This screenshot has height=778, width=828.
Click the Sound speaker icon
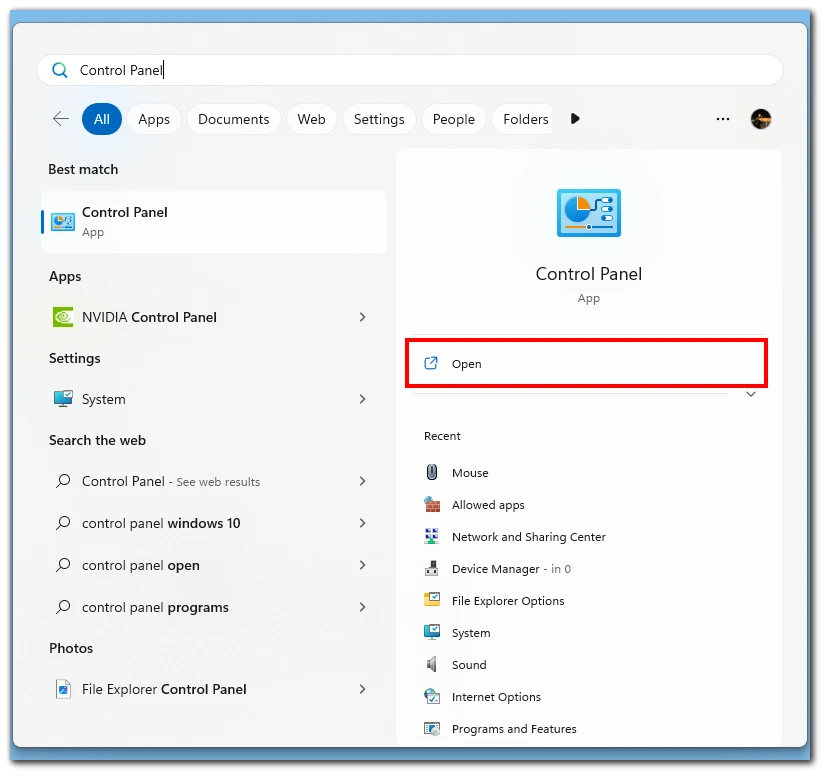coord(431,664)
